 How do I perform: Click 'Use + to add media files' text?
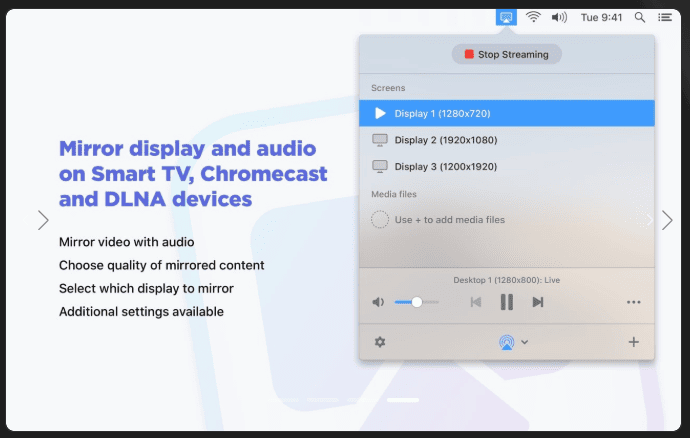coord(450,220)
